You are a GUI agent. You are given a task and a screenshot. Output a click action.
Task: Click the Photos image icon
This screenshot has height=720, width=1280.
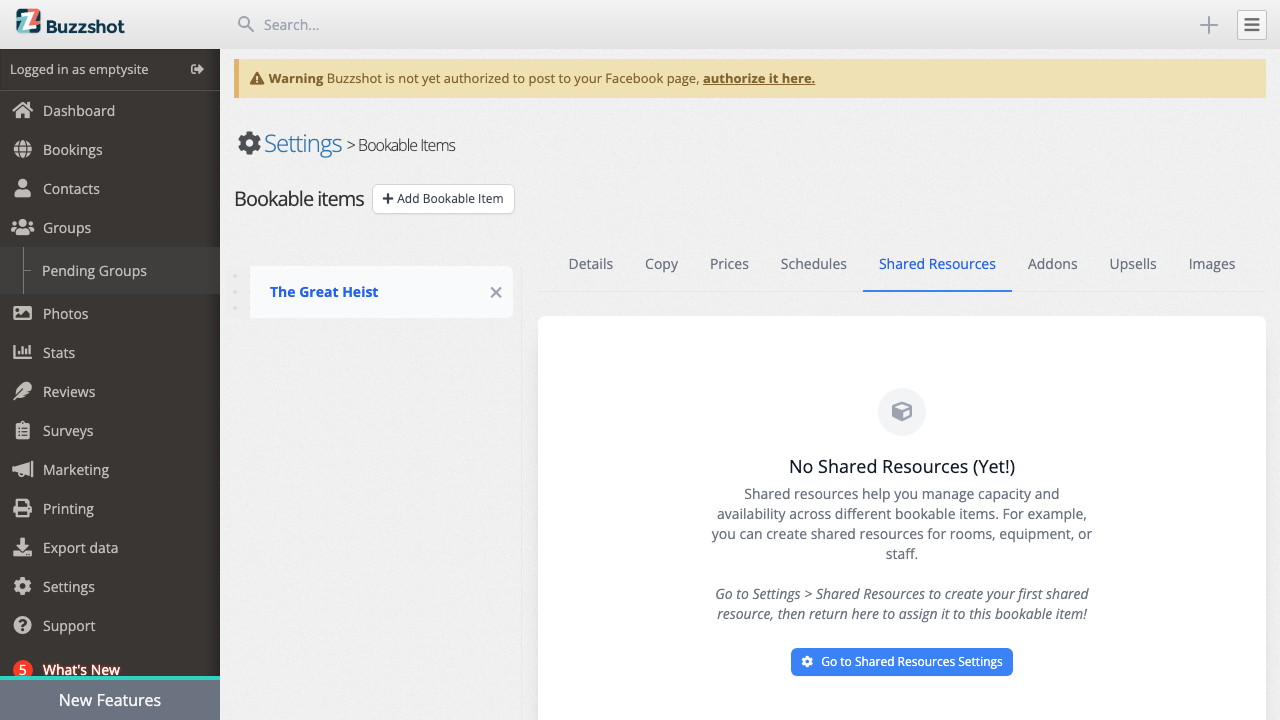[x=22, y=313]
